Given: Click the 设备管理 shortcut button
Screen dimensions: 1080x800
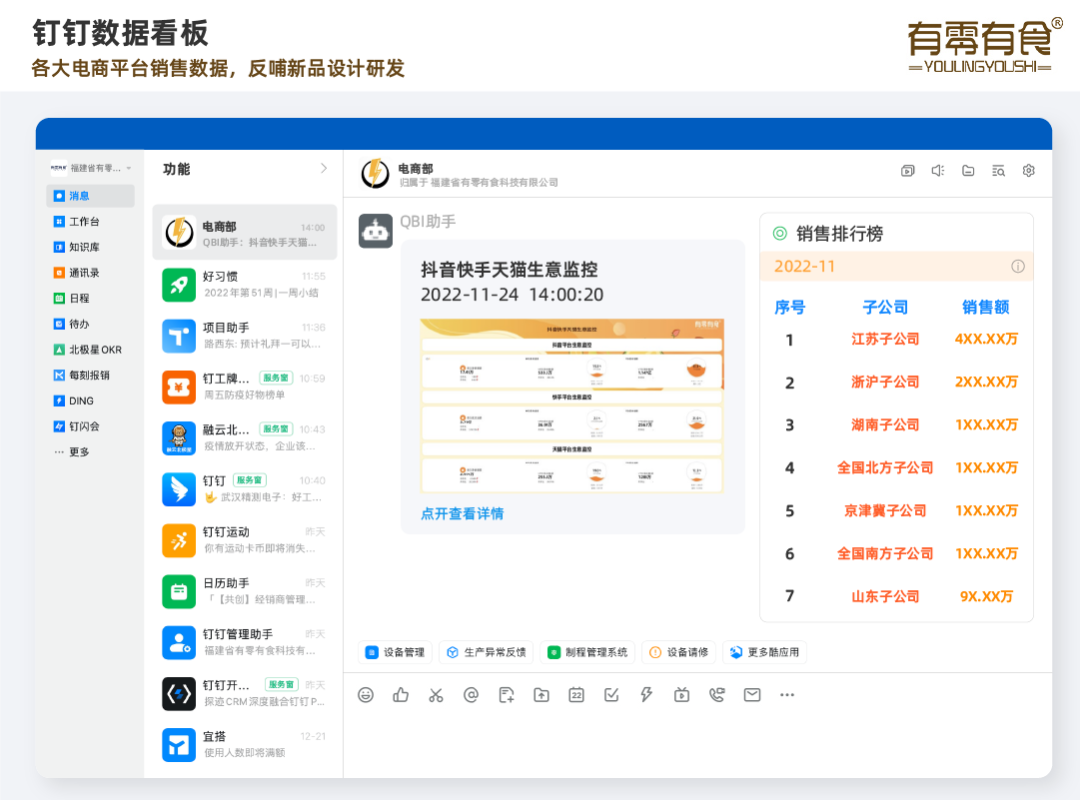Looking at the screenshot, I should click(395, 652).
